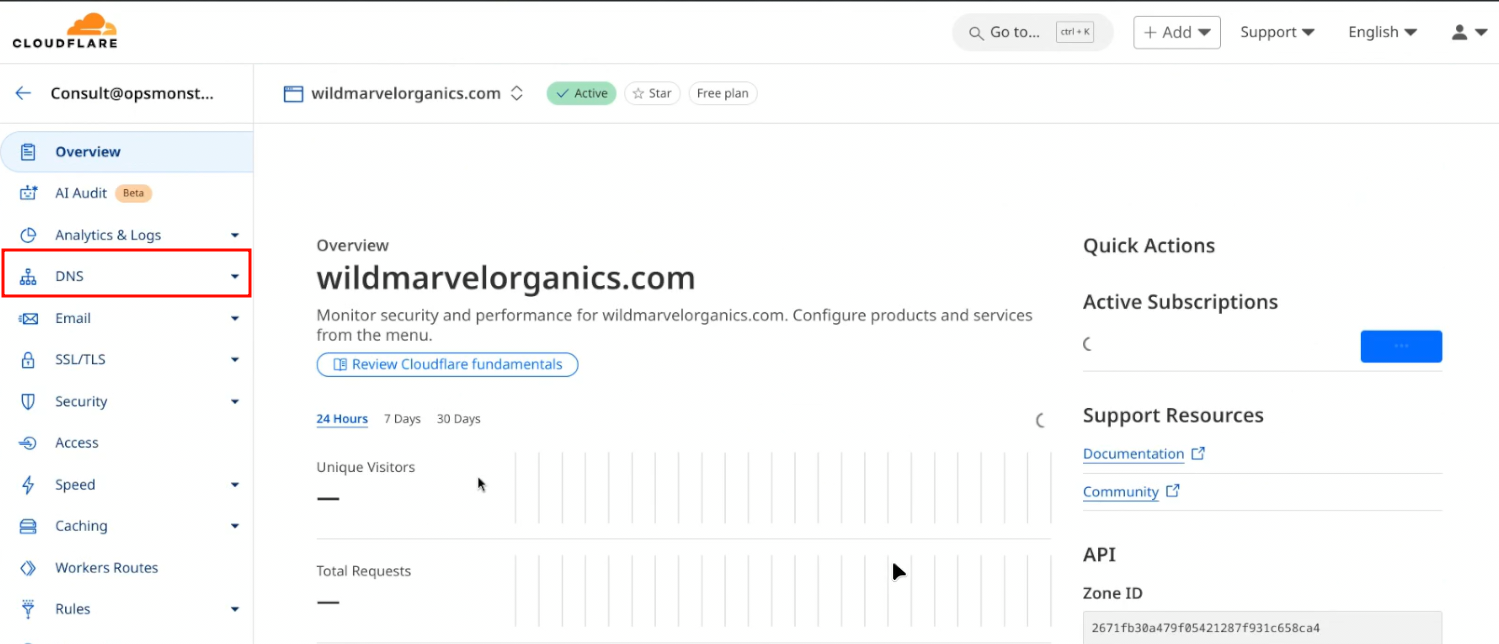
Task: Click the Caching sidebar icon
Action: pos(29,526)
